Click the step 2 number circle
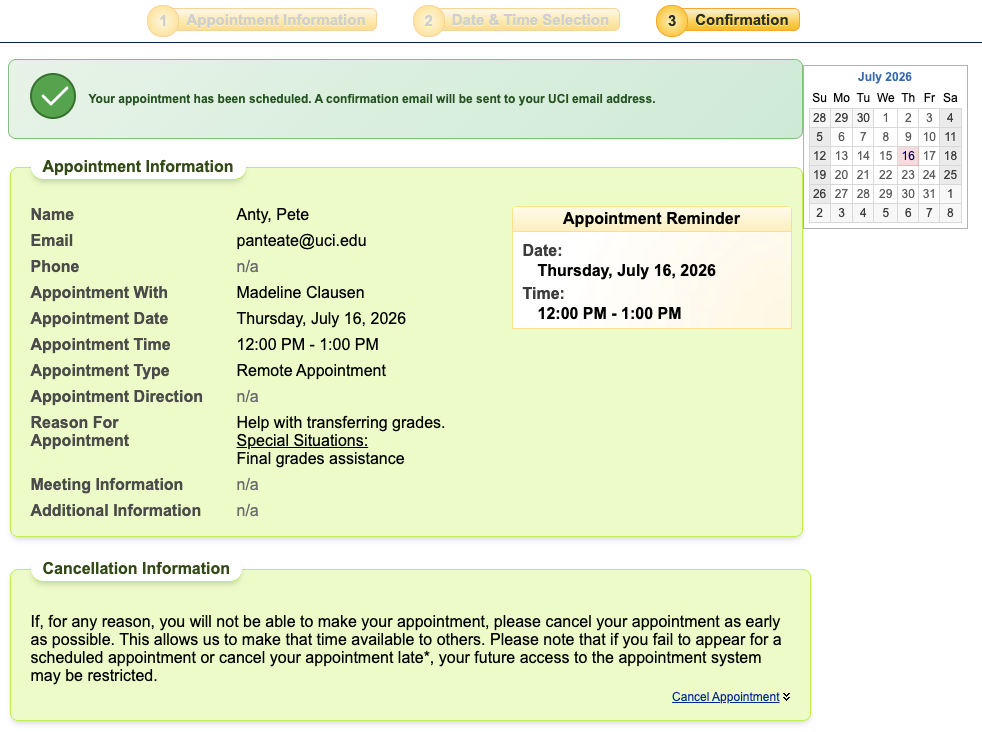The width and height of the screenshot is (982, 732). point(428,21)
